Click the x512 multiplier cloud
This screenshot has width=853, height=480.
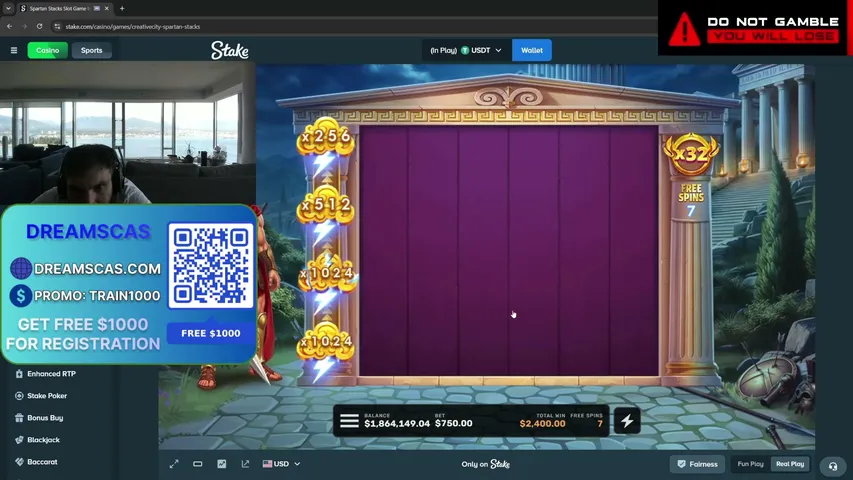click(x=326, y=205)
